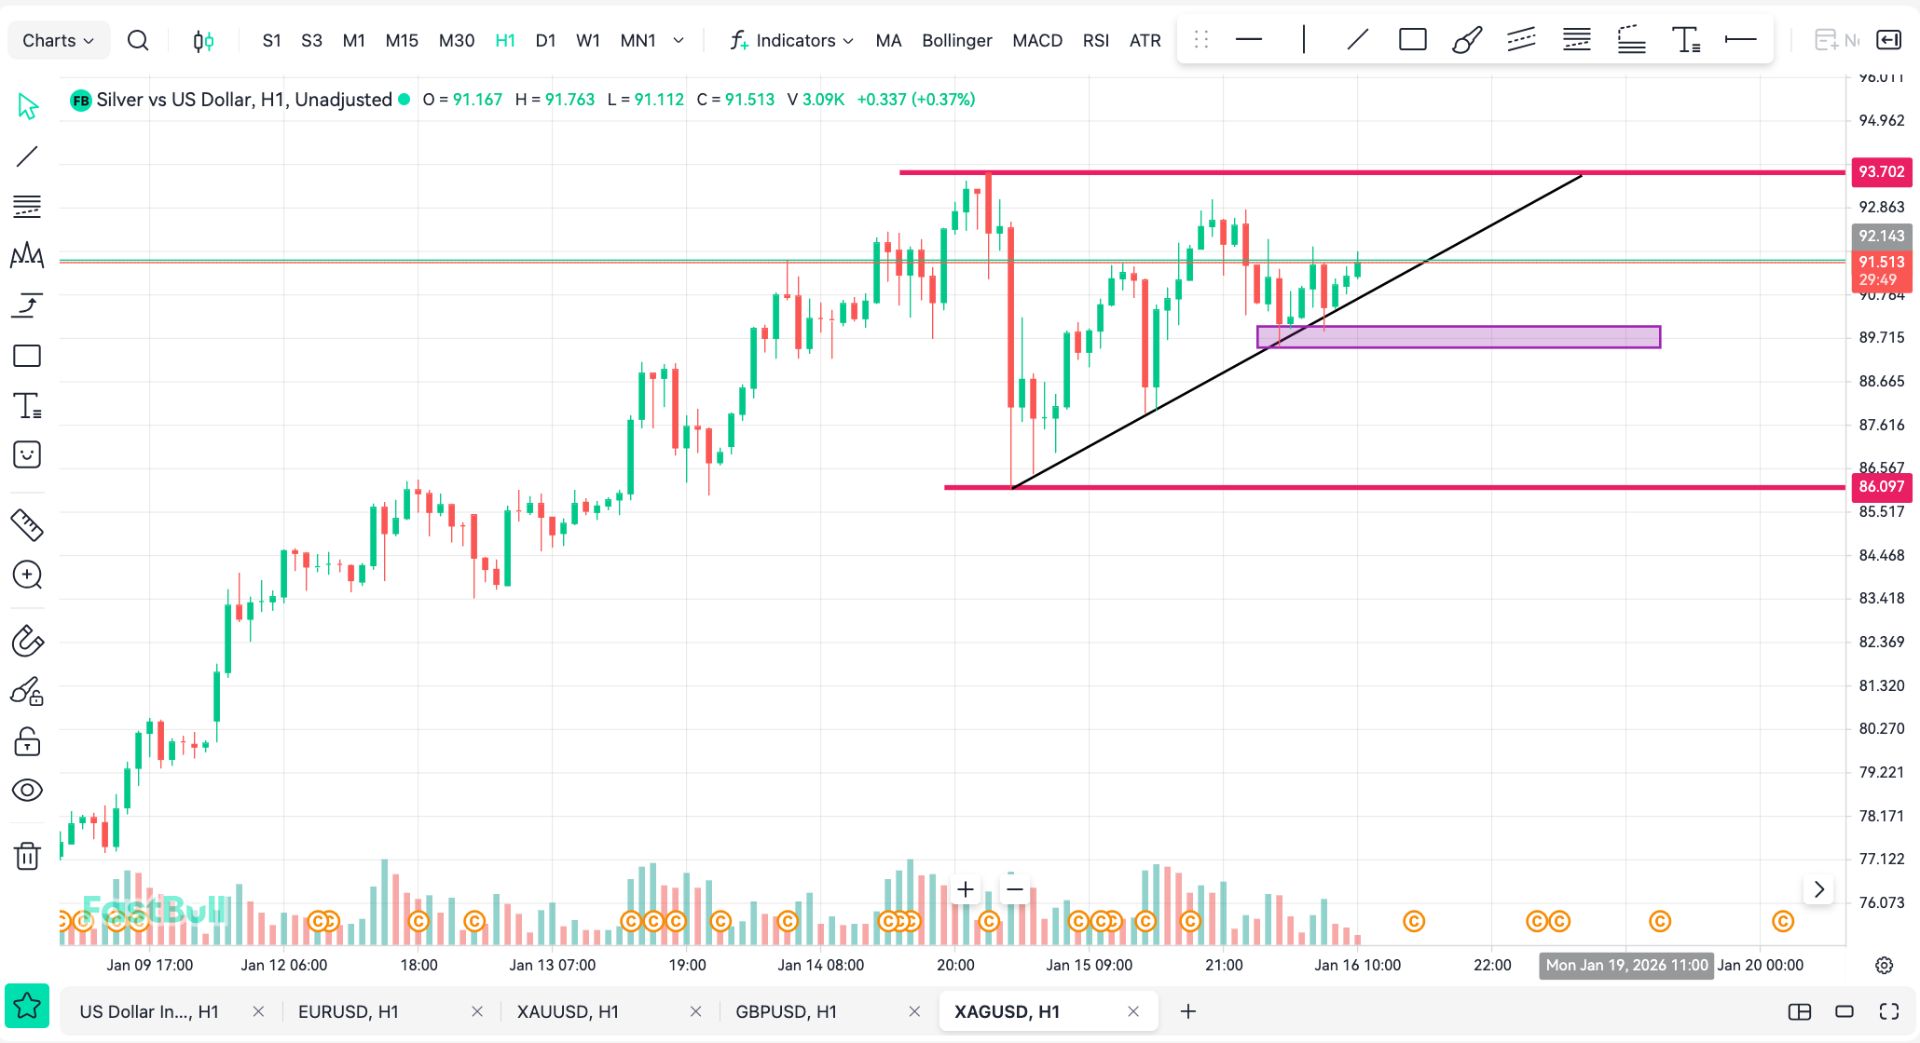The image size is (1920, 1043).
Task: Toggle drawings visibility eye icon
Action: point(27,790)
